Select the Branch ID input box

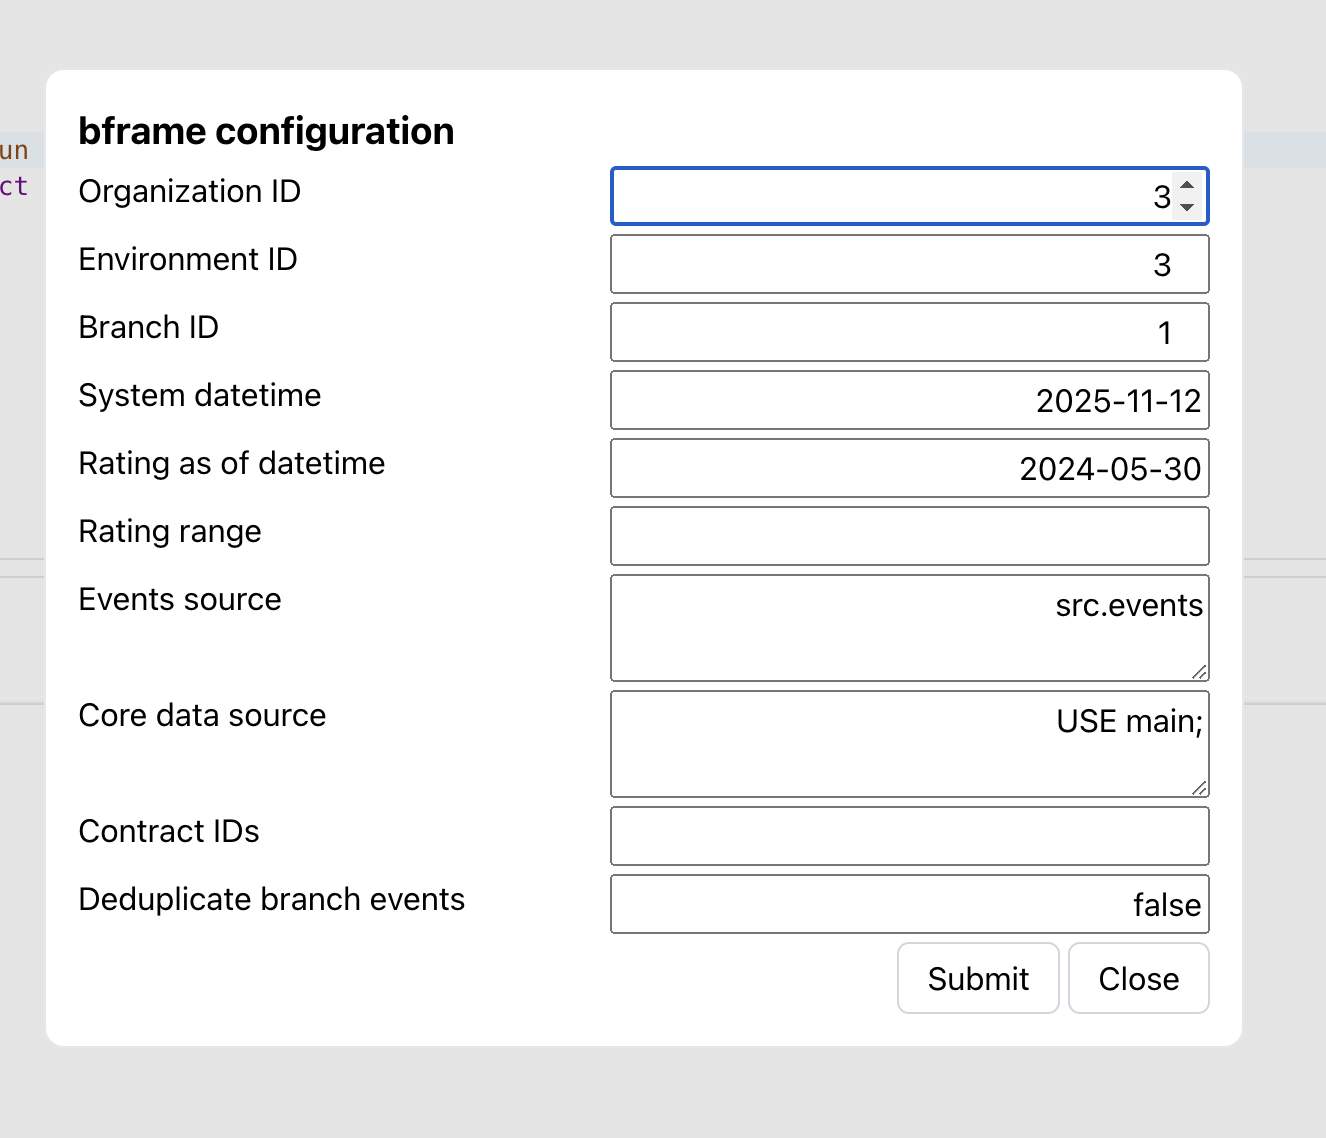pyautogui.click(x=909, y=332)
